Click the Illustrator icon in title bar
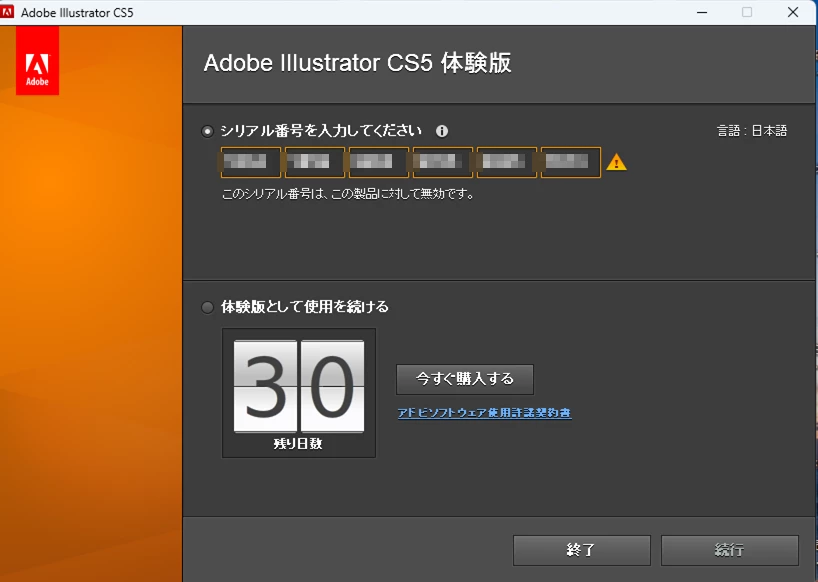Image resolution: width=818 pixels, height=582 pixels. [7, 12]
